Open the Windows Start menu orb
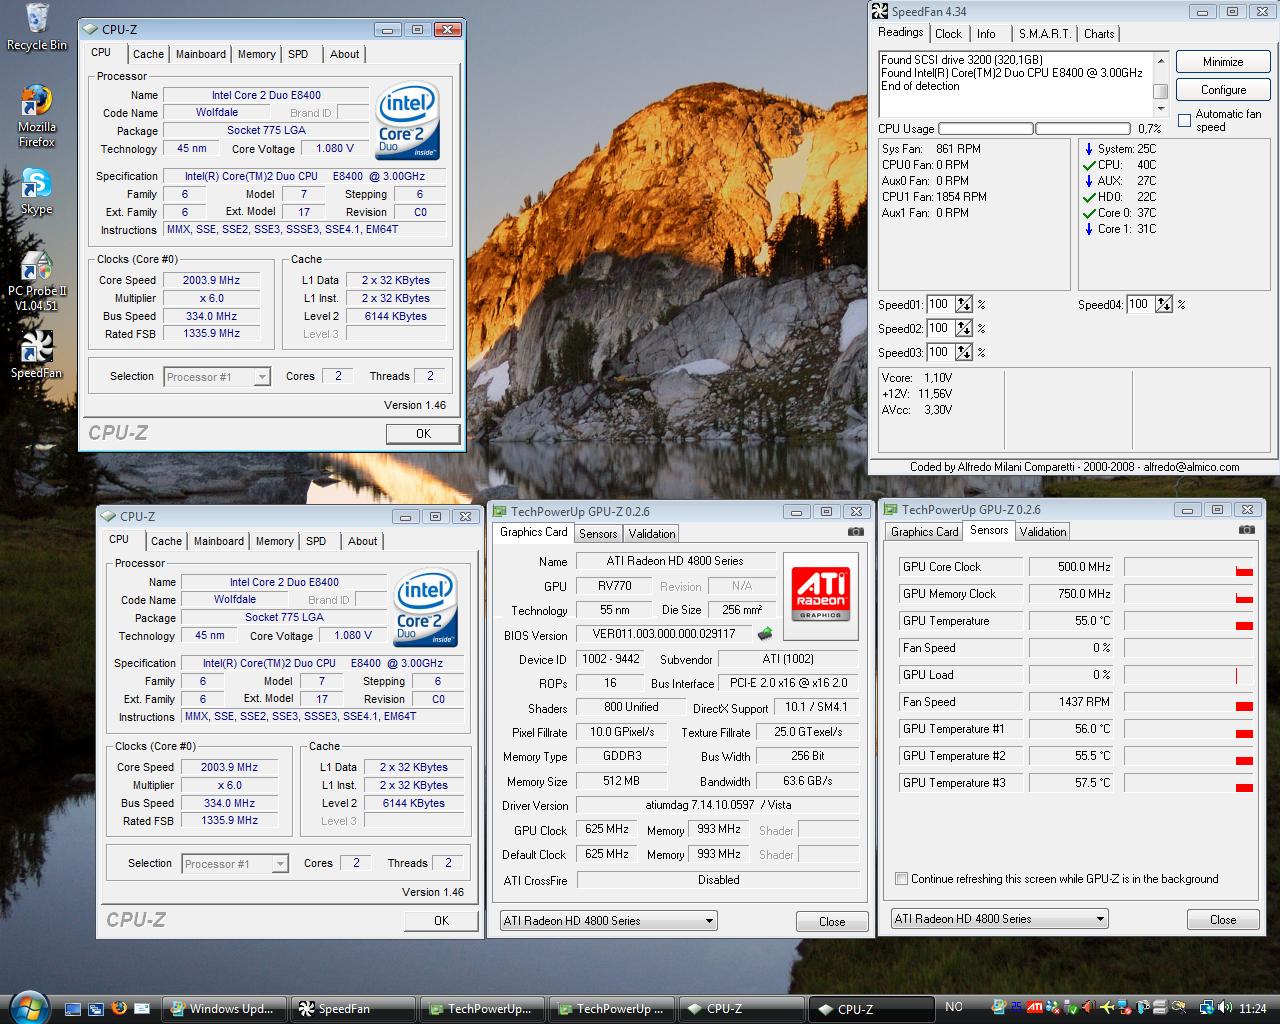 point(27,1006)
